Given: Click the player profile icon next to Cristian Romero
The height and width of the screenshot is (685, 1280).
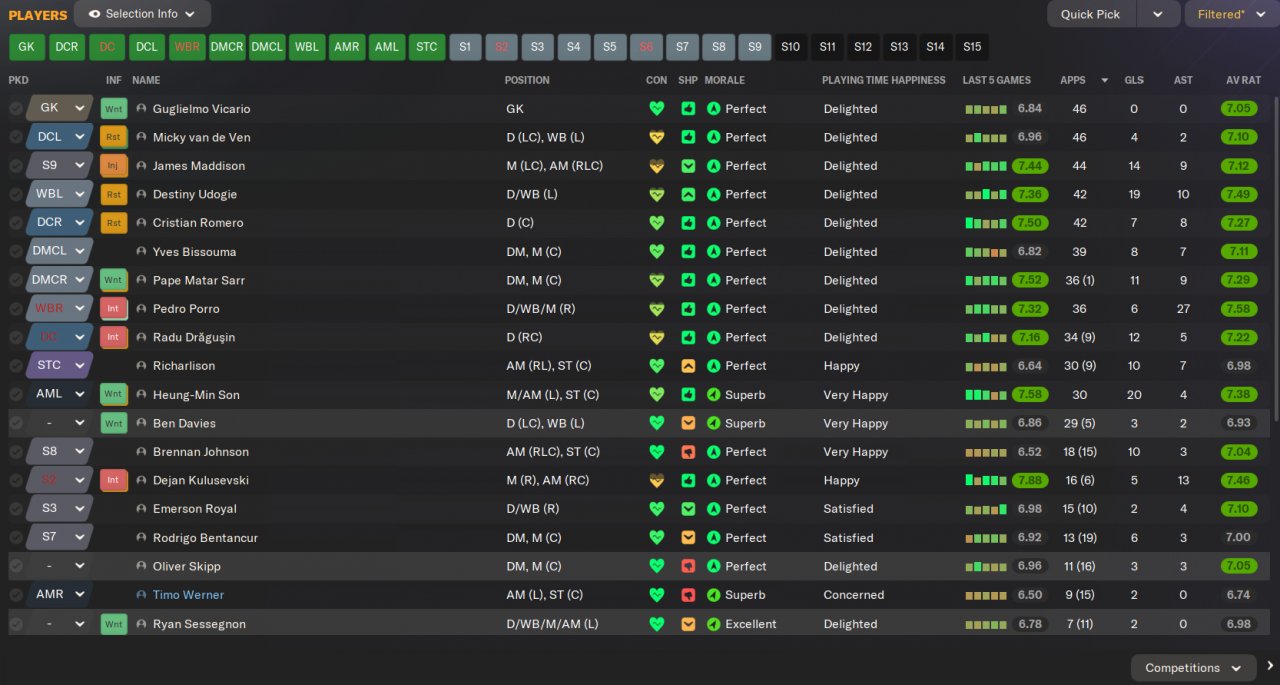Looking at the screenshot, I should [x=141, y=223].
